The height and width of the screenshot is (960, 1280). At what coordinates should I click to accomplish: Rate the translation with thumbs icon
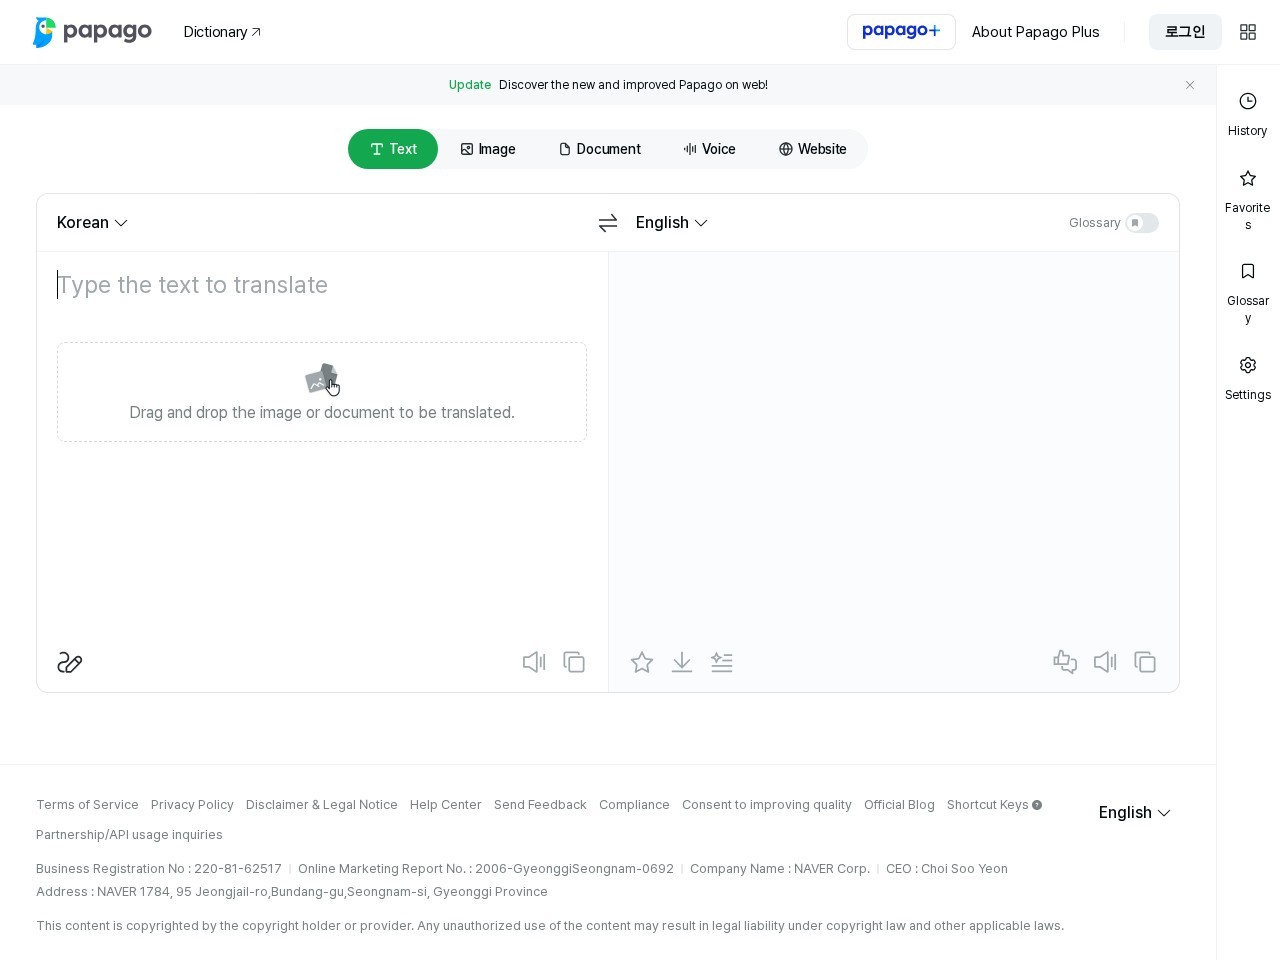click(x=1065, y=662)
